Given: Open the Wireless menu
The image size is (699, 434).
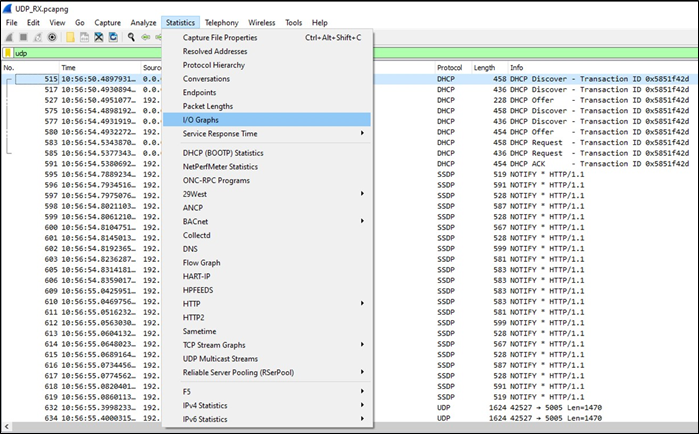Looking at the screenshot, I should (262, 23).
